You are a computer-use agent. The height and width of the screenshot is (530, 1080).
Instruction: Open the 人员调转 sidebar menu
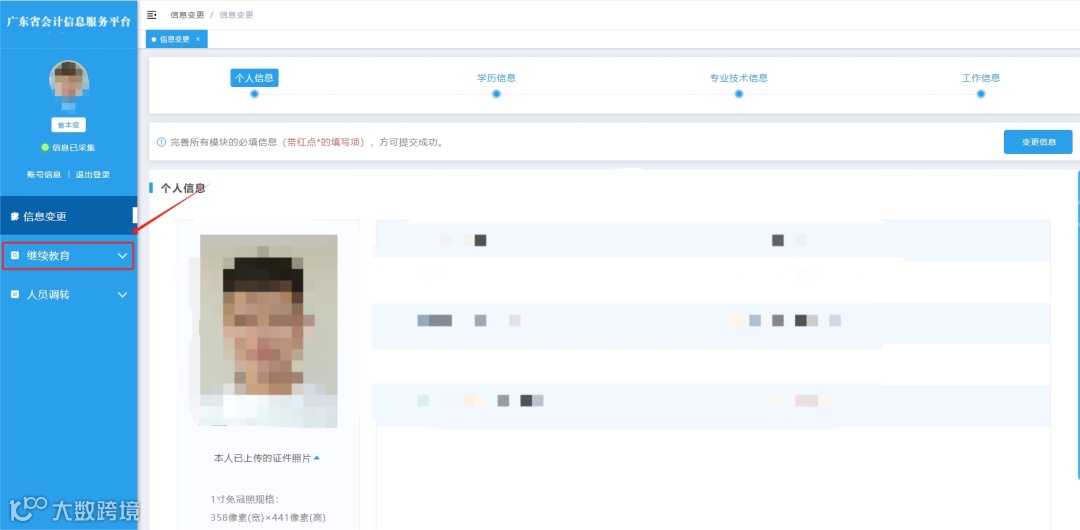point(68,295)
